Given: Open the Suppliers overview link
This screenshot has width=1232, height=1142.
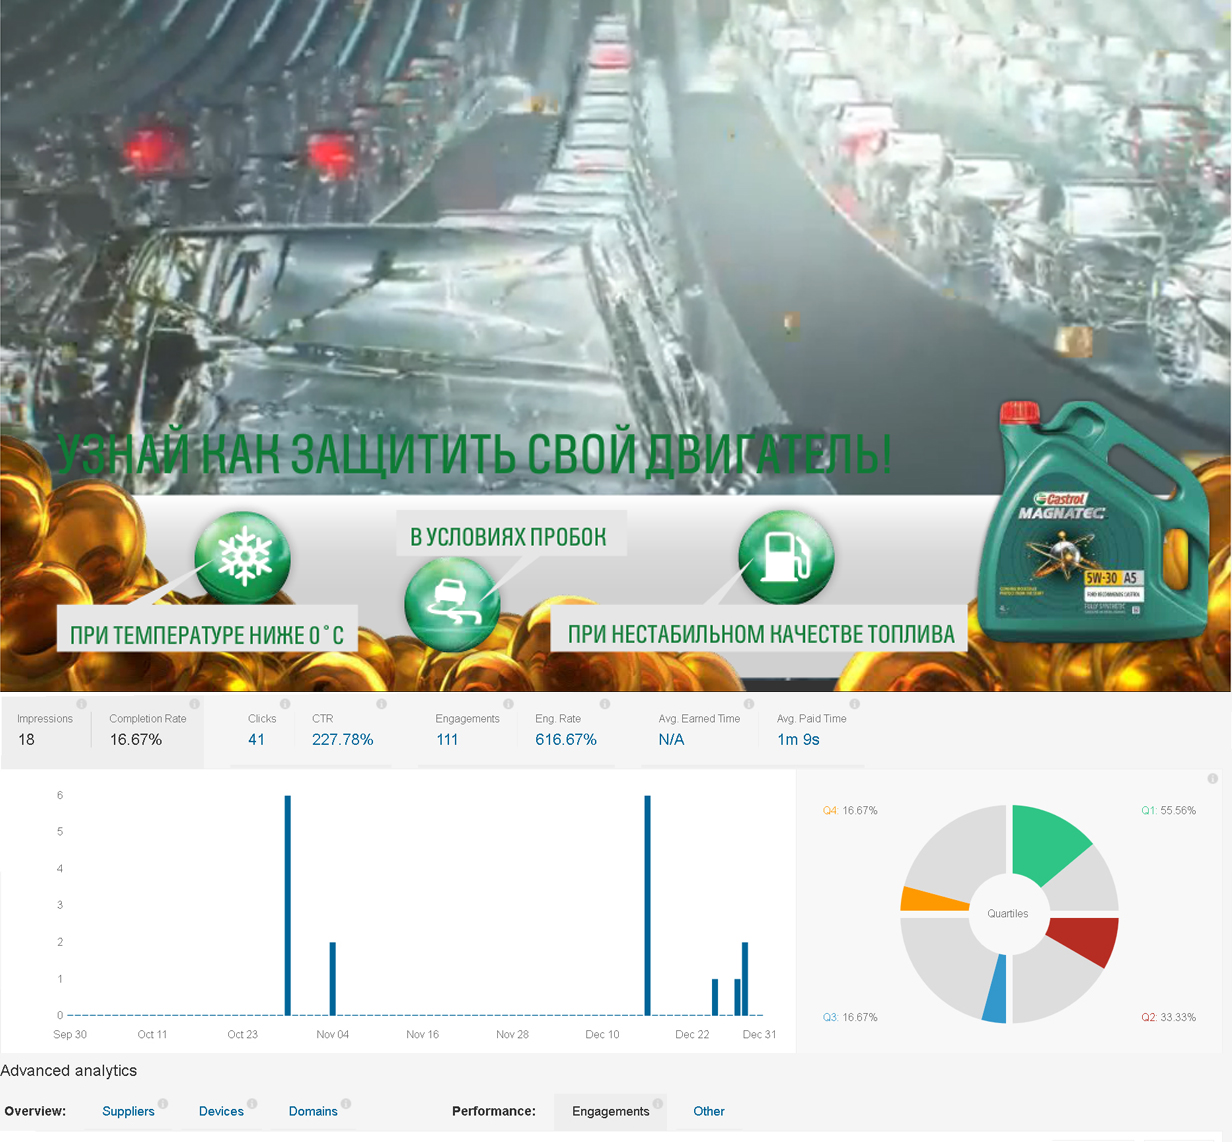Looking at the screenshot, I should (x=128, y=1111).
